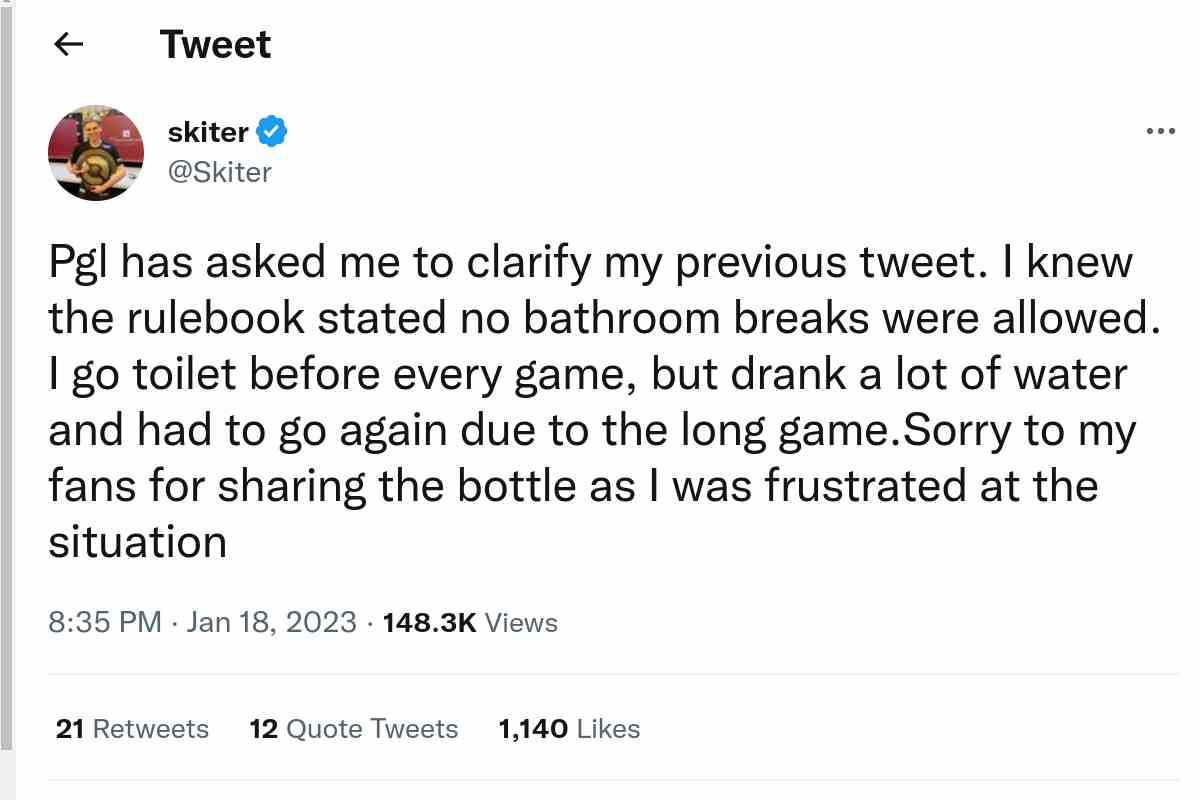The height and width of the screenshot is (800, 1200).
Task: Open the @Skiter handle link
Action: 220,172
